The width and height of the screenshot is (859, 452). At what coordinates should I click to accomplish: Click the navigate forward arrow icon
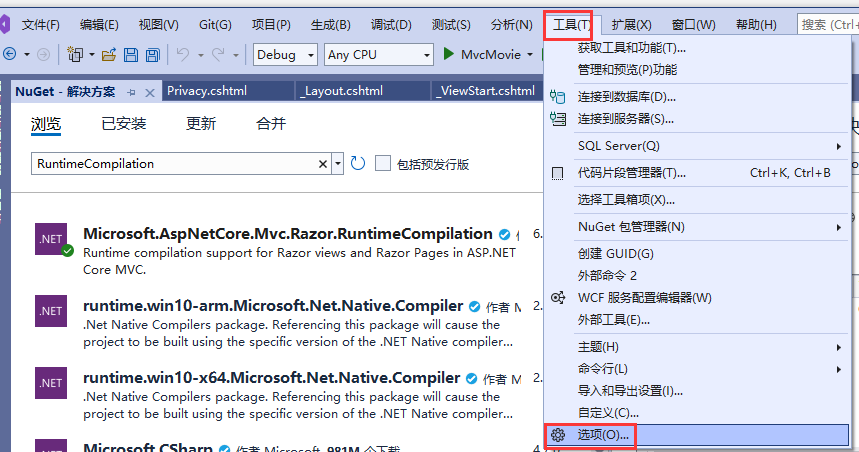43,54
